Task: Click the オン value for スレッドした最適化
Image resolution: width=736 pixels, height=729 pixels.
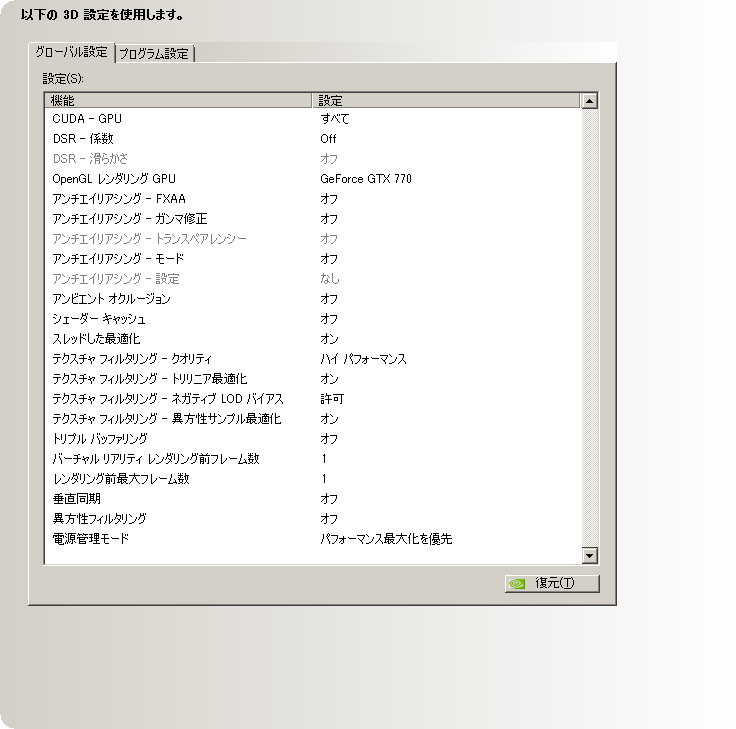Action: [329, 339]
